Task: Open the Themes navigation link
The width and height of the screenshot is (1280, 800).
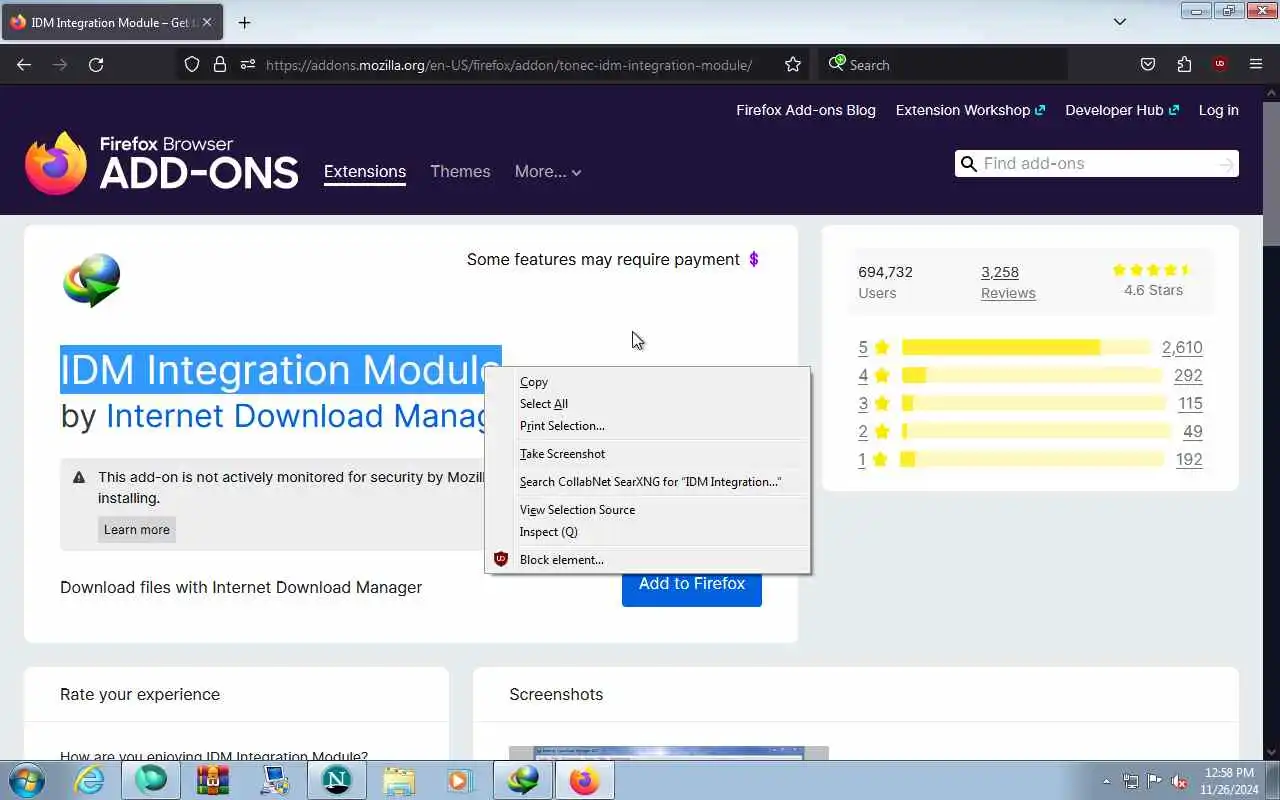Action: (460, 171)
